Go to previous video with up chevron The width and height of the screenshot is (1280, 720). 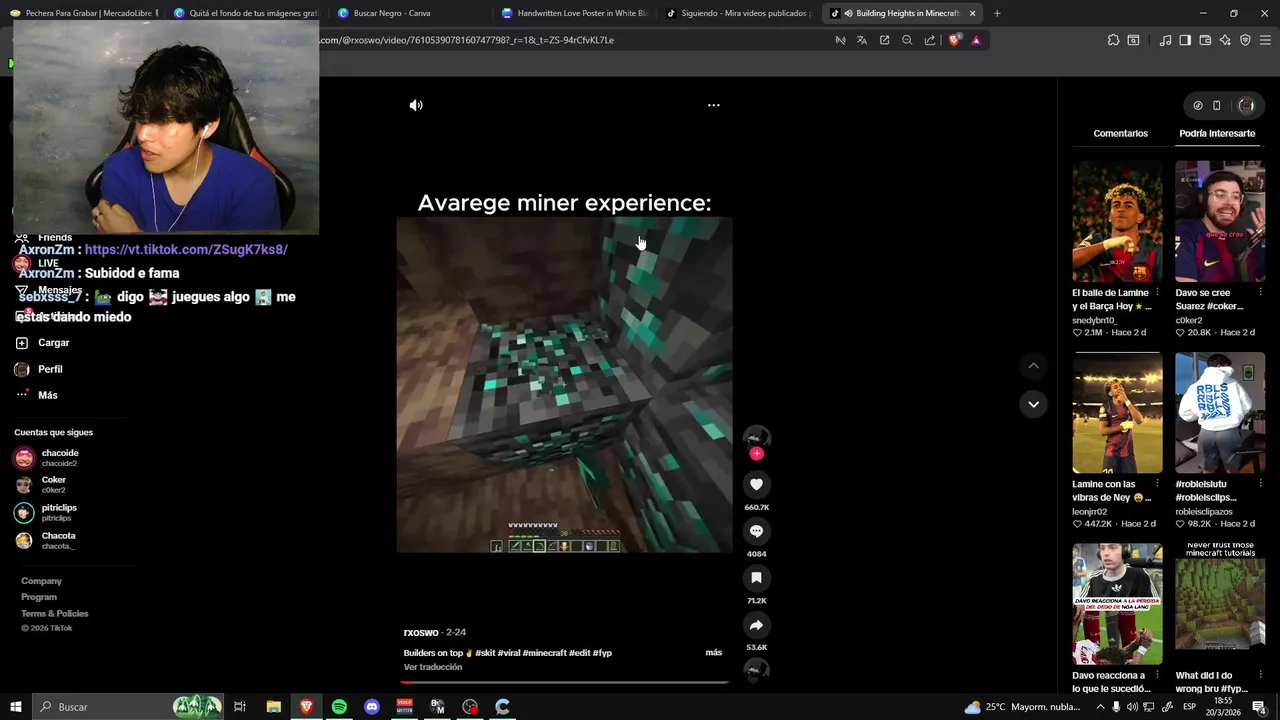point(1033,366)
